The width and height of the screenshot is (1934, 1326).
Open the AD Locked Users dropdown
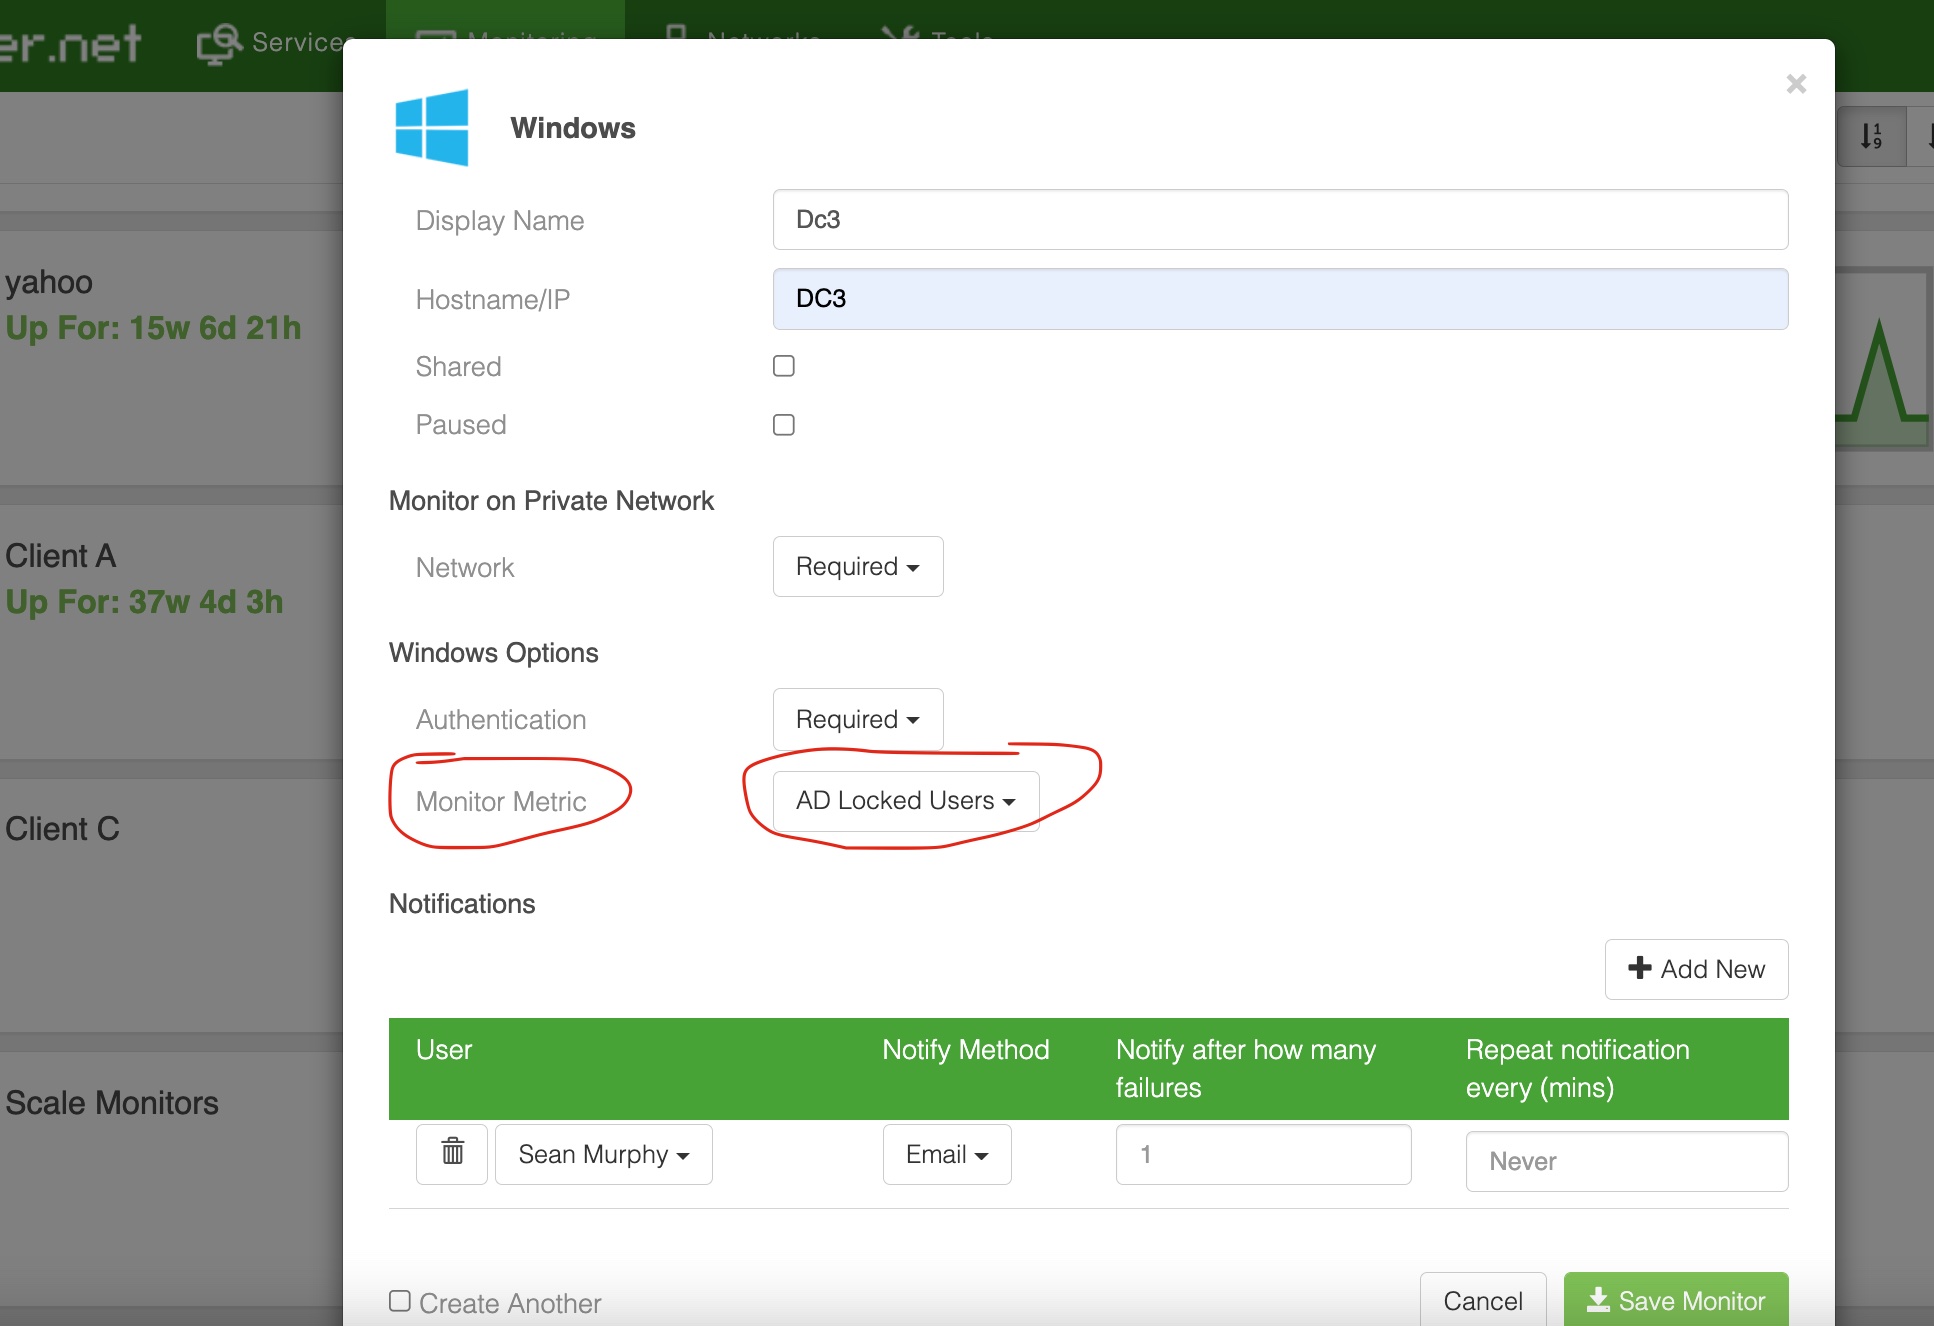905,801
